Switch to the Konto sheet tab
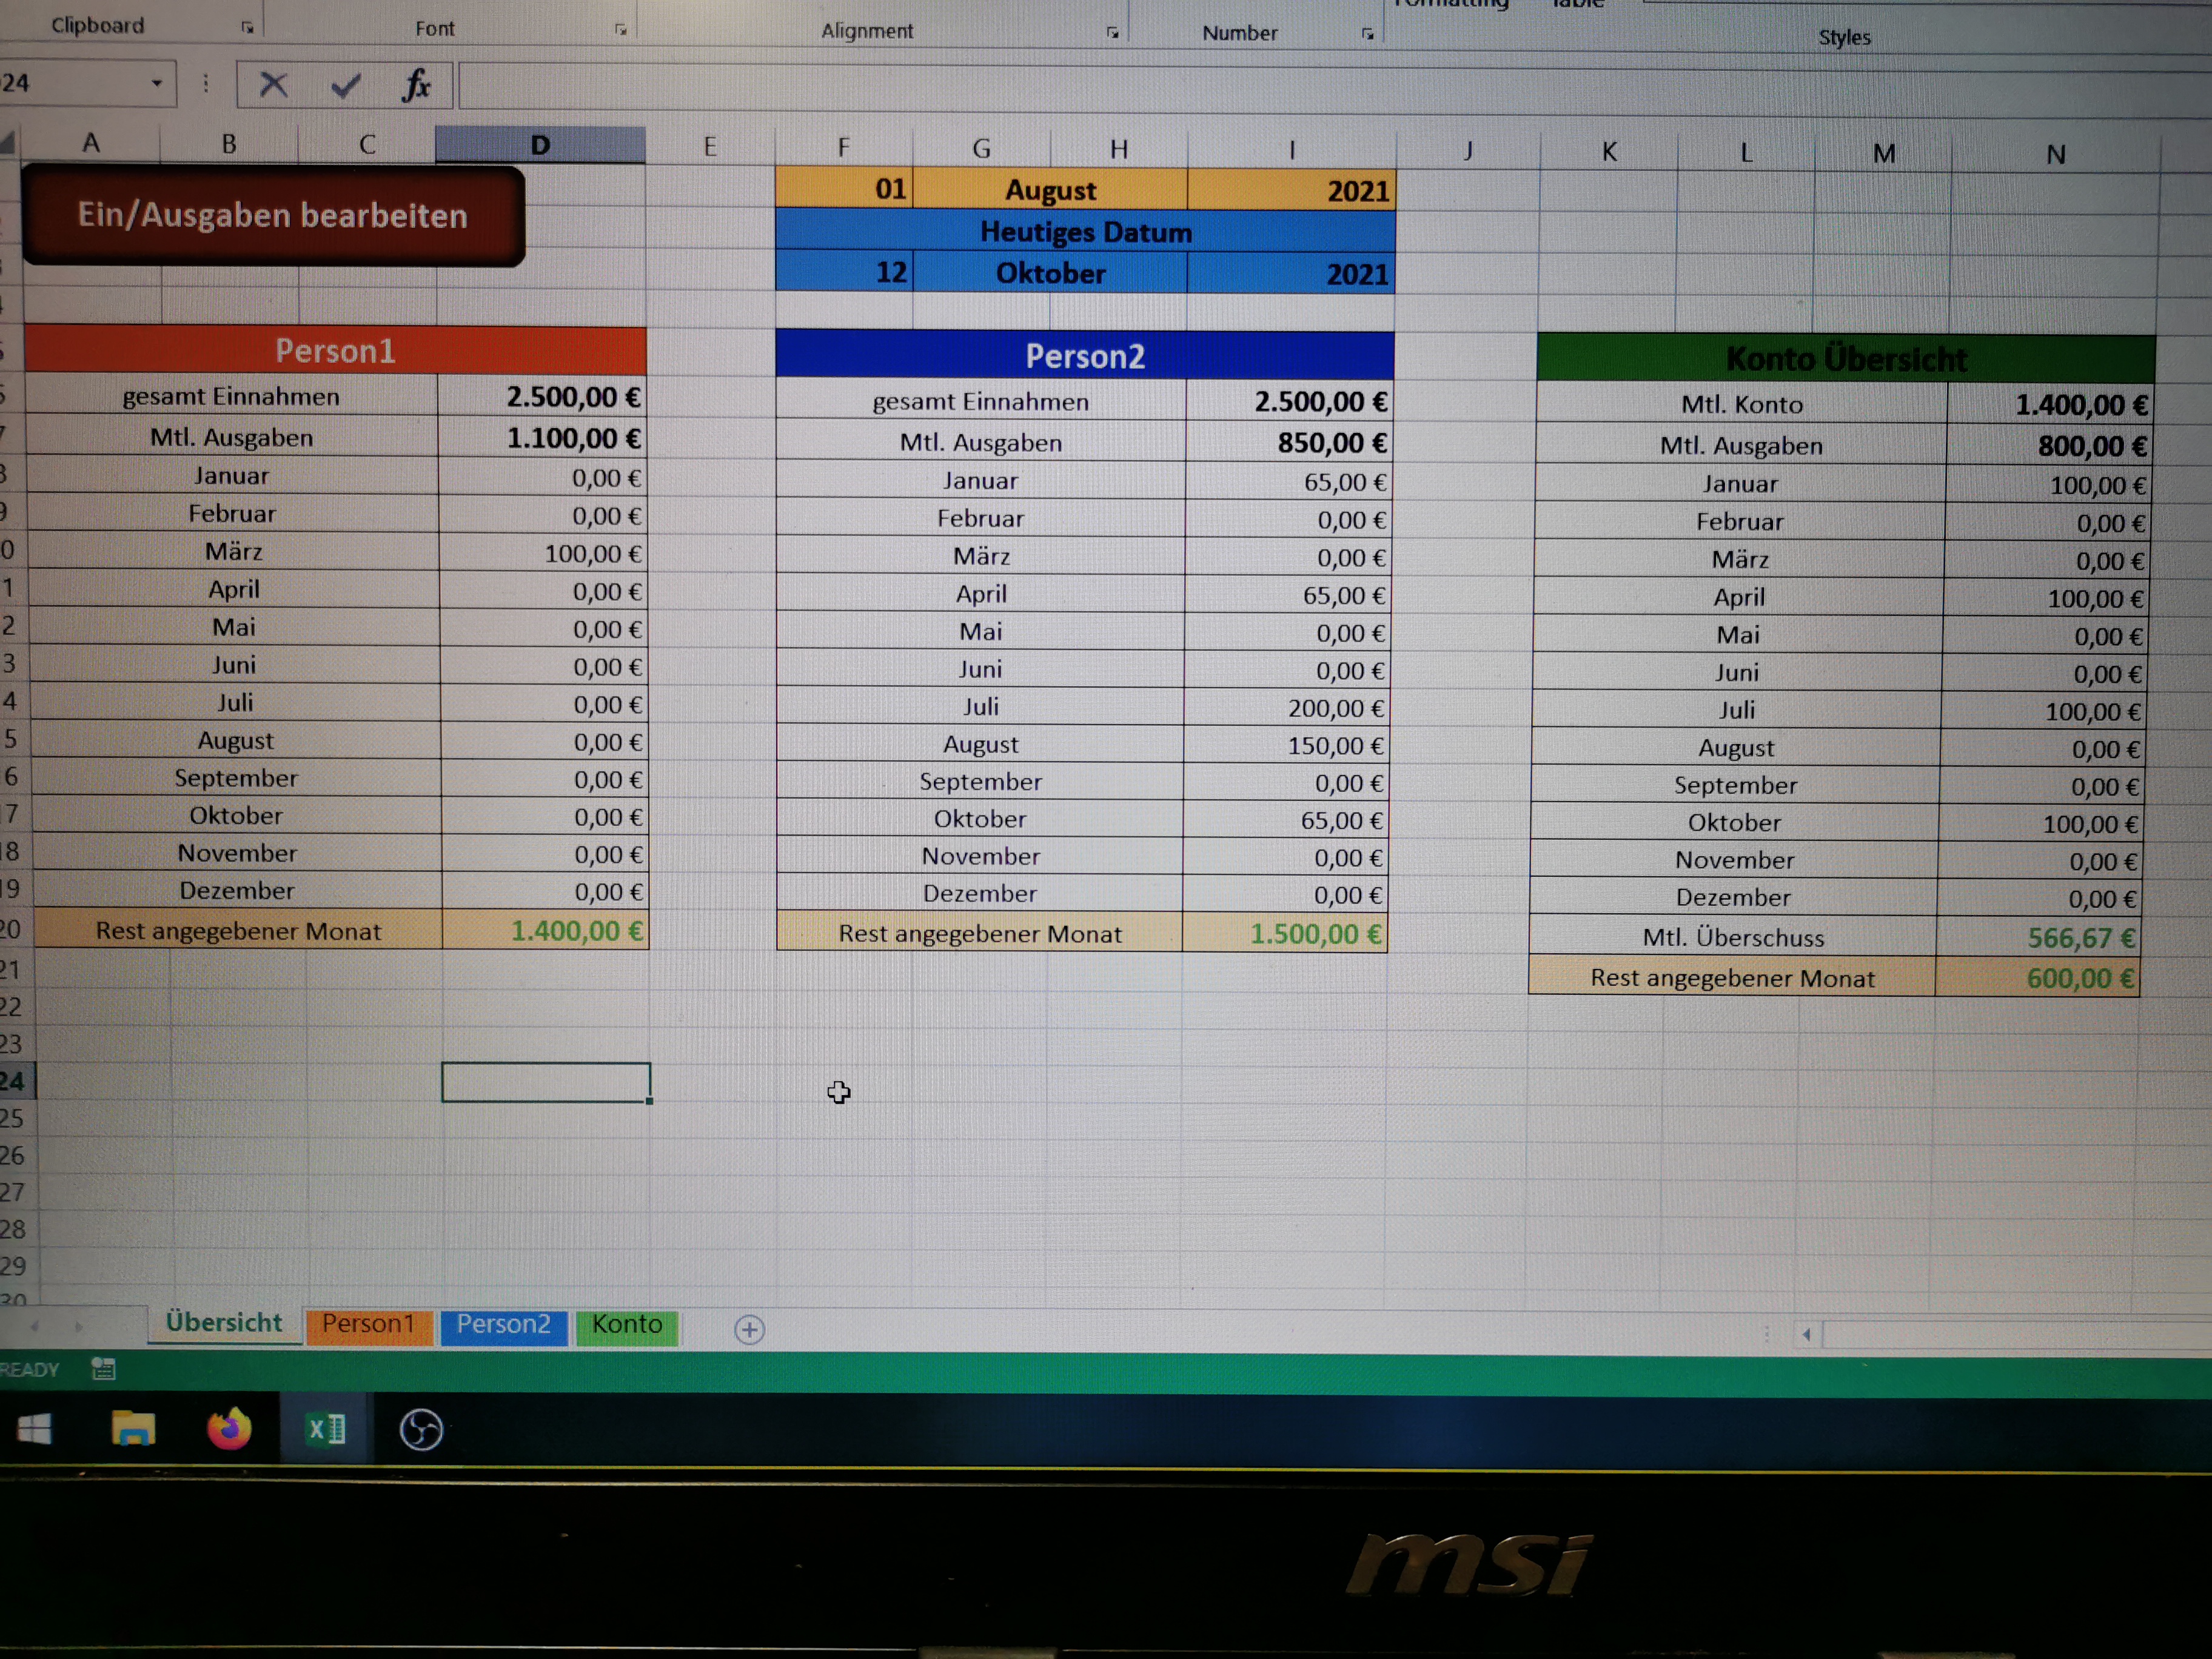 [627, 1325]
